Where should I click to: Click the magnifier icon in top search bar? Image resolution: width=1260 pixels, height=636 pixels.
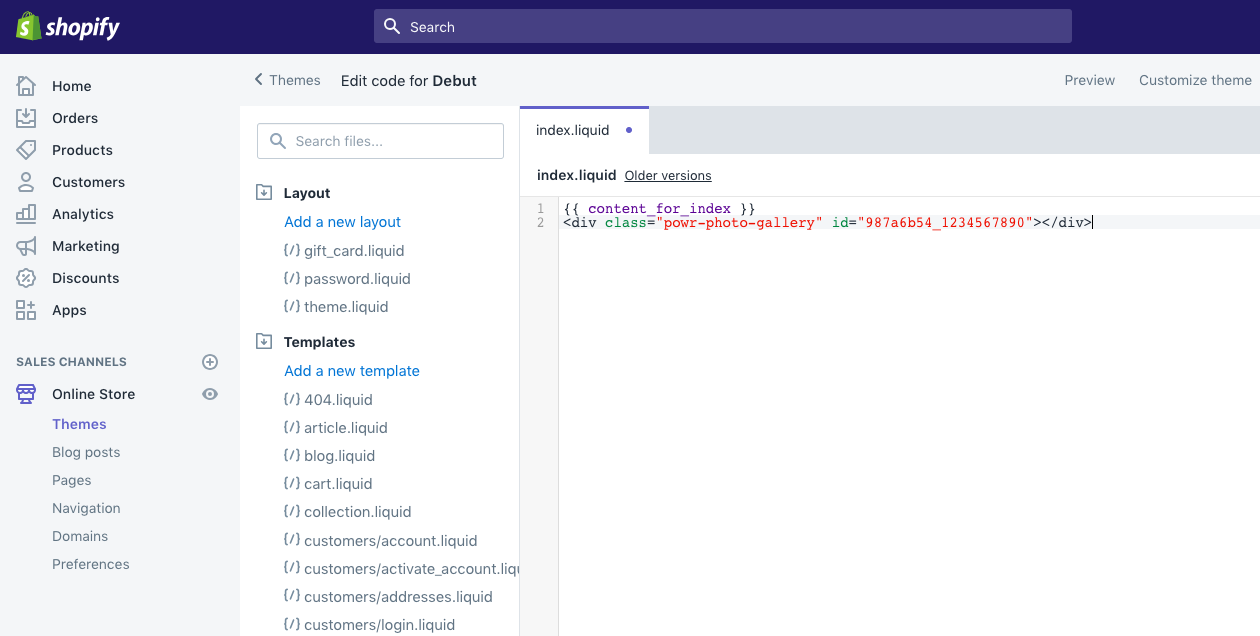coord(392,26)
